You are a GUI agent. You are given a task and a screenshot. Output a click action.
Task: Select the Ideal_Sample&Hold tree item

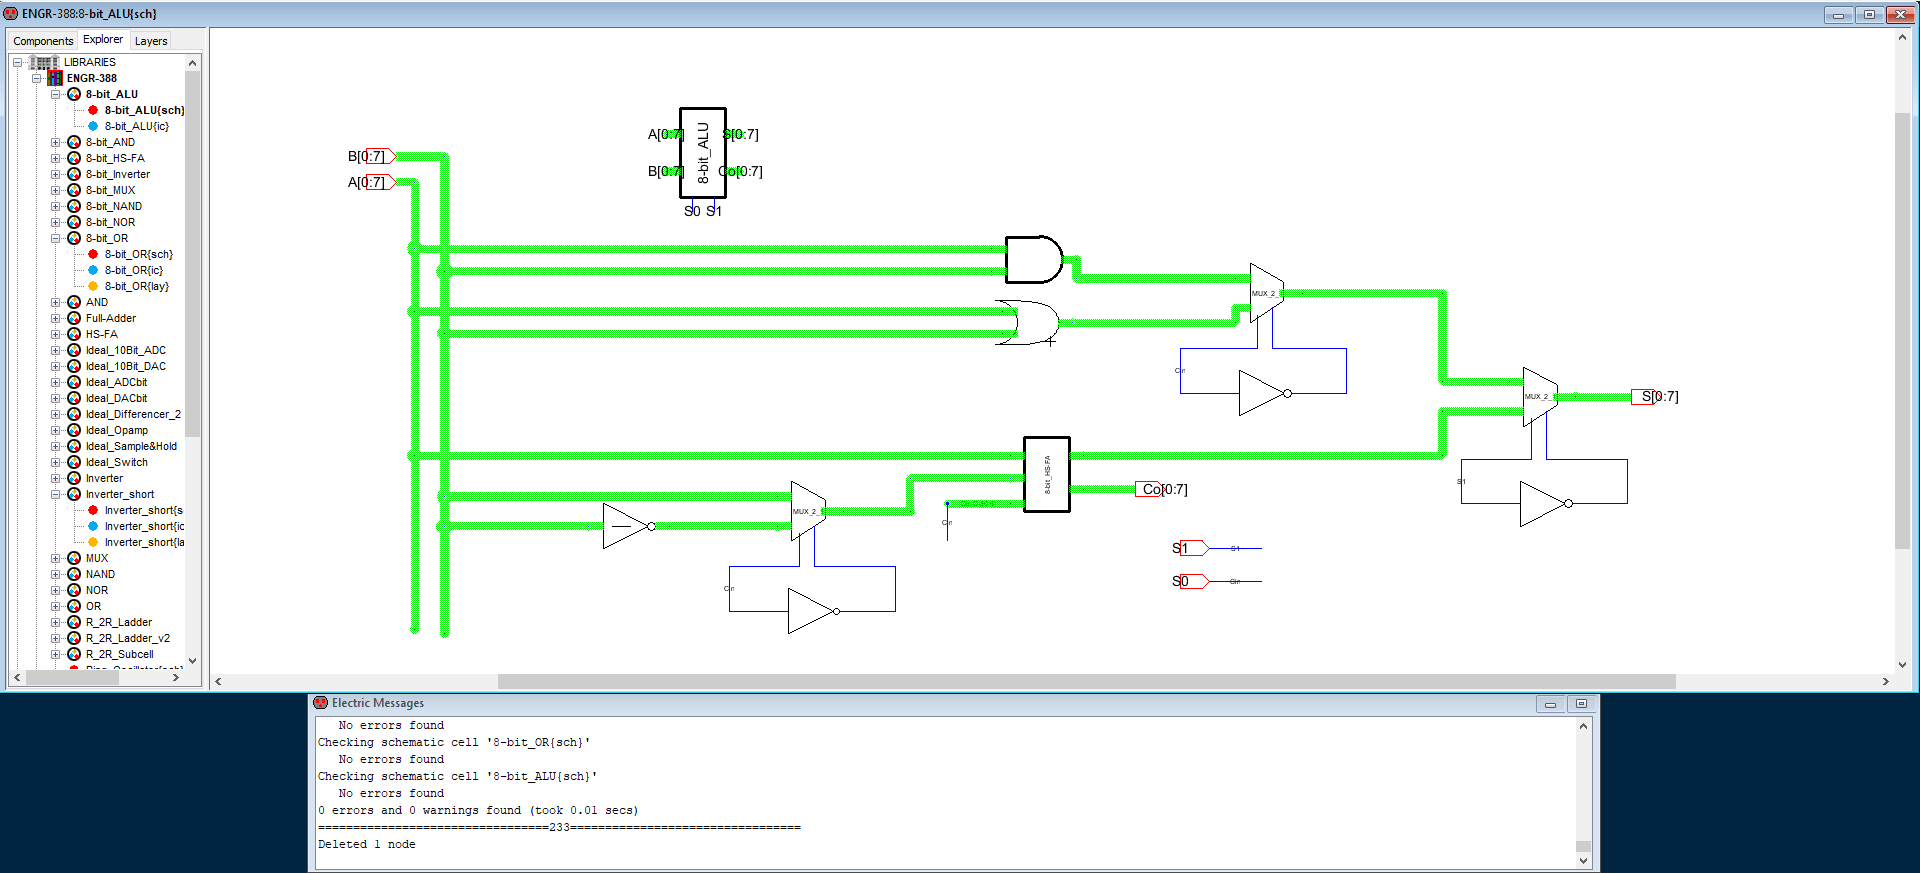tap(131, 446)
